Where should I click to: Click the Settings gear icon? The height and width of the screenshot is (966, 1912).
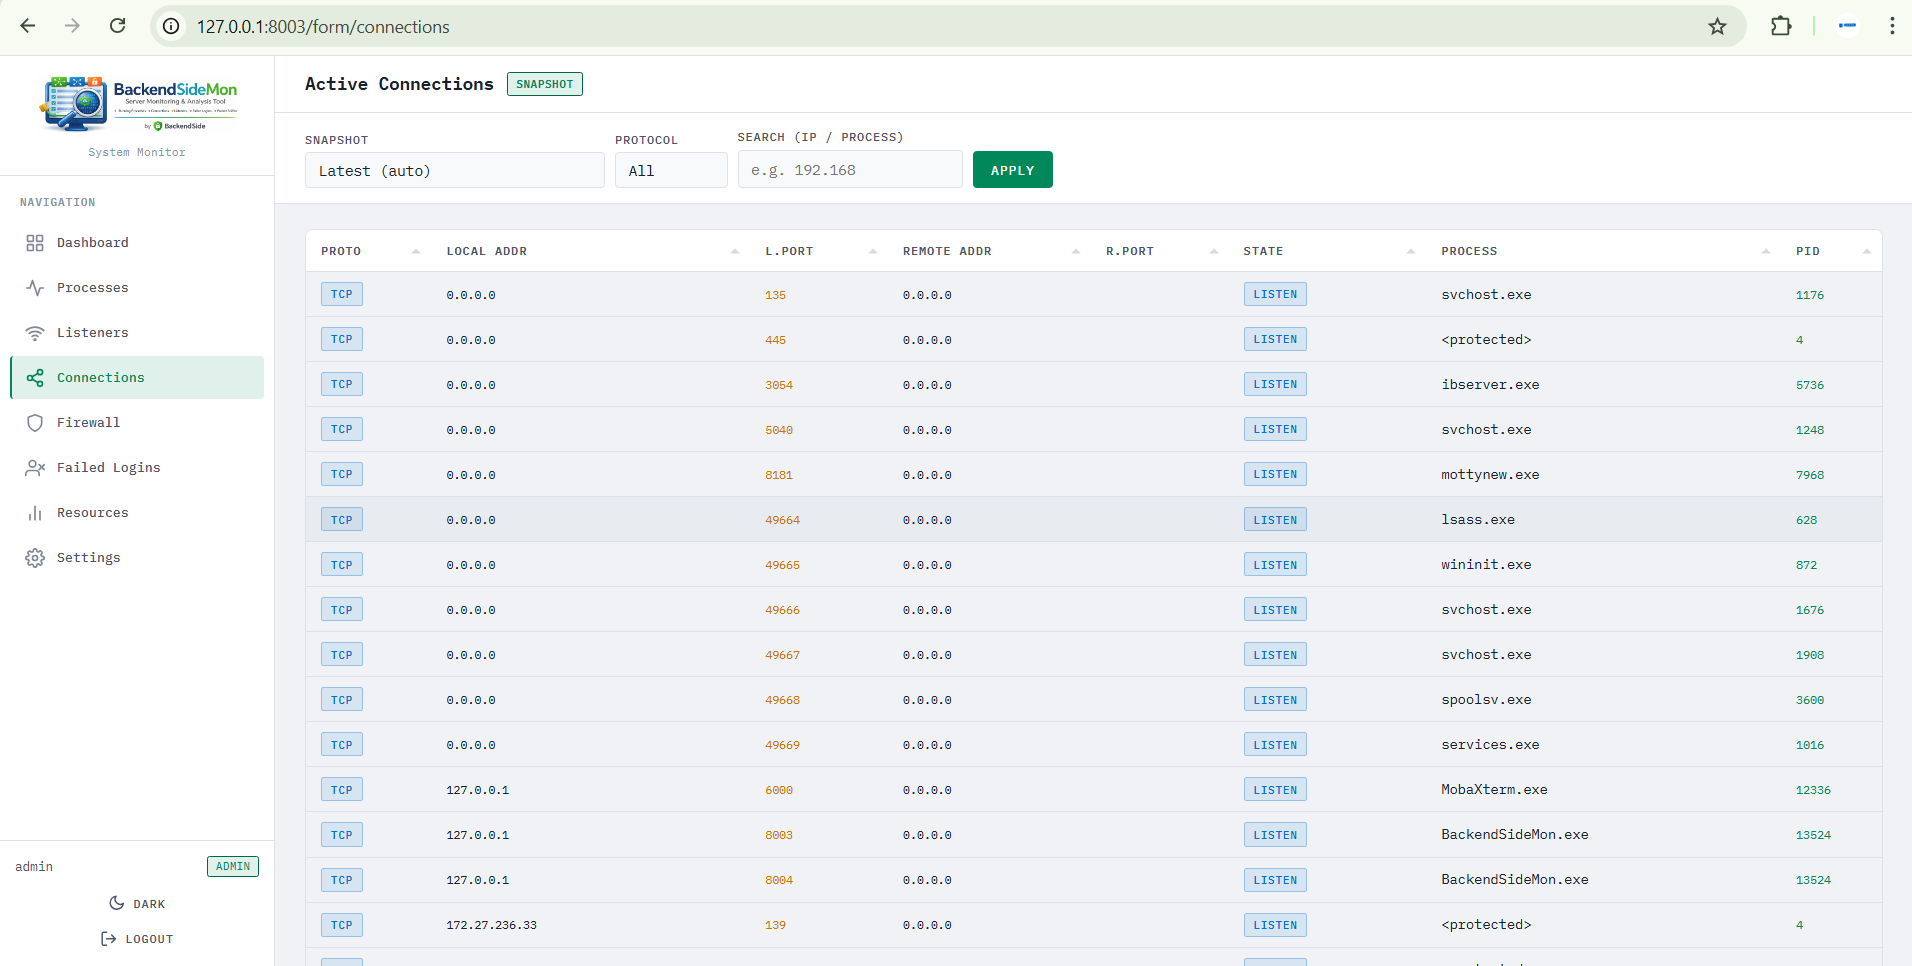click(35, 558)
